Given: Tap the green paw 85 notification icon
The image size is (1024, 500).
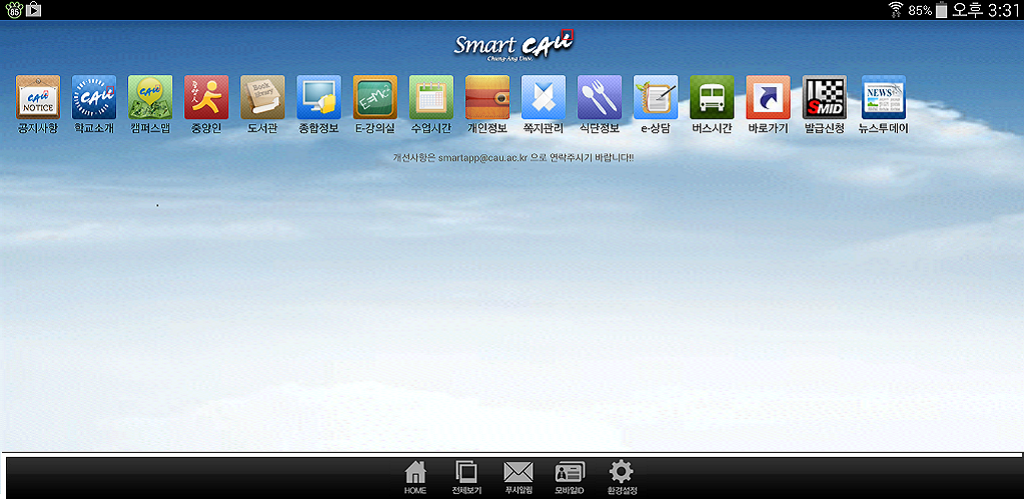Looking at the screenshot, I should (x=14, y=10).
